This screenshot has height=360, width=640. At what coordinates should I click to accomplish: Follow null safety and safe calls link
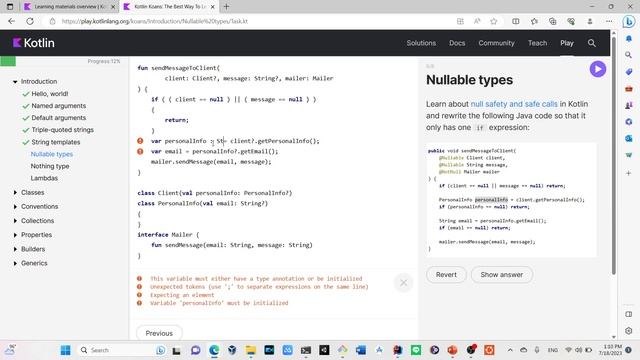[x=514, y=104]
